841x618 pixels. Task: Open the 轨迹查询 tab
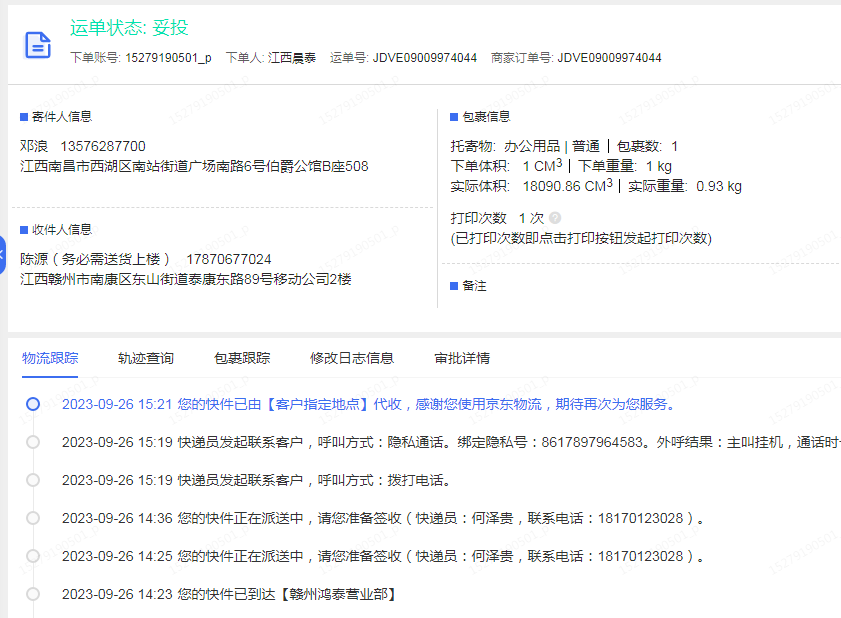click(x=145, y=358)
